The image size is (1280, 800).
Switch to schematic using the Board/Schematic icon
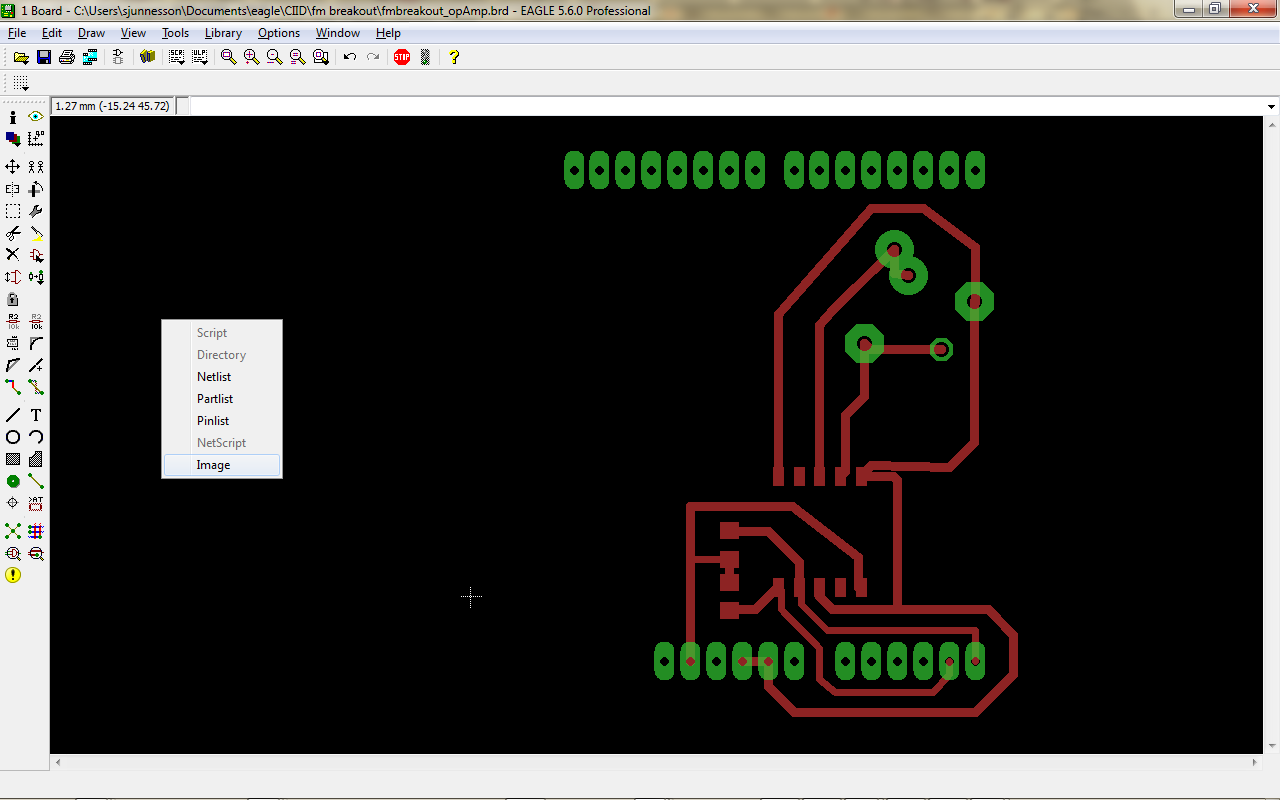pyautogui.click(x=117, y=57)
